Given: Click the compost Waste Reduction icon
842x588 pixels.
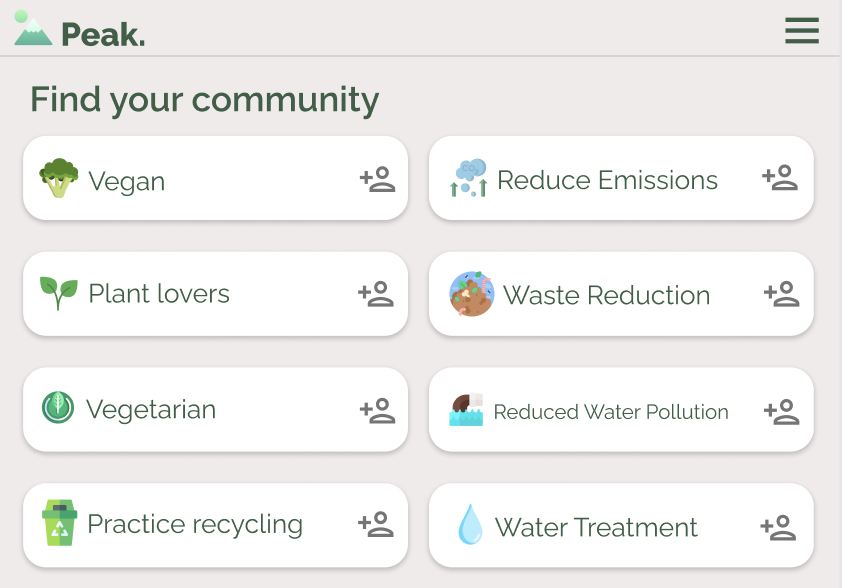Looking at the screenshot, I should click(x=471, y=294).
